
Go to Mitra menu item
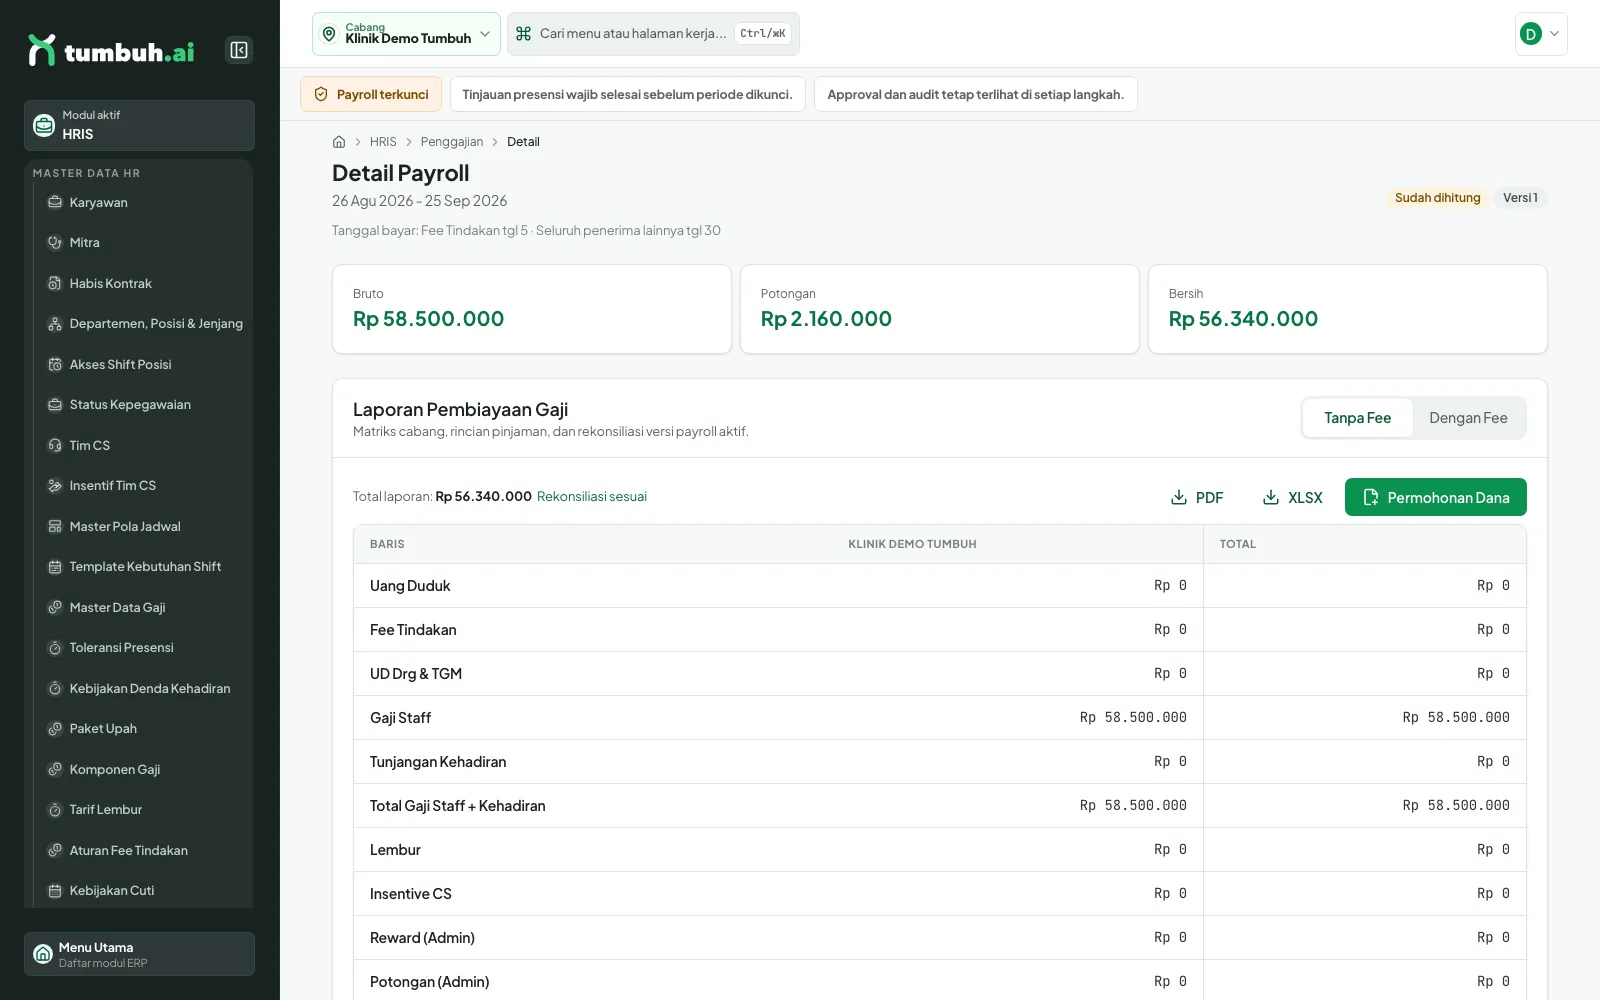pos(144,243)
